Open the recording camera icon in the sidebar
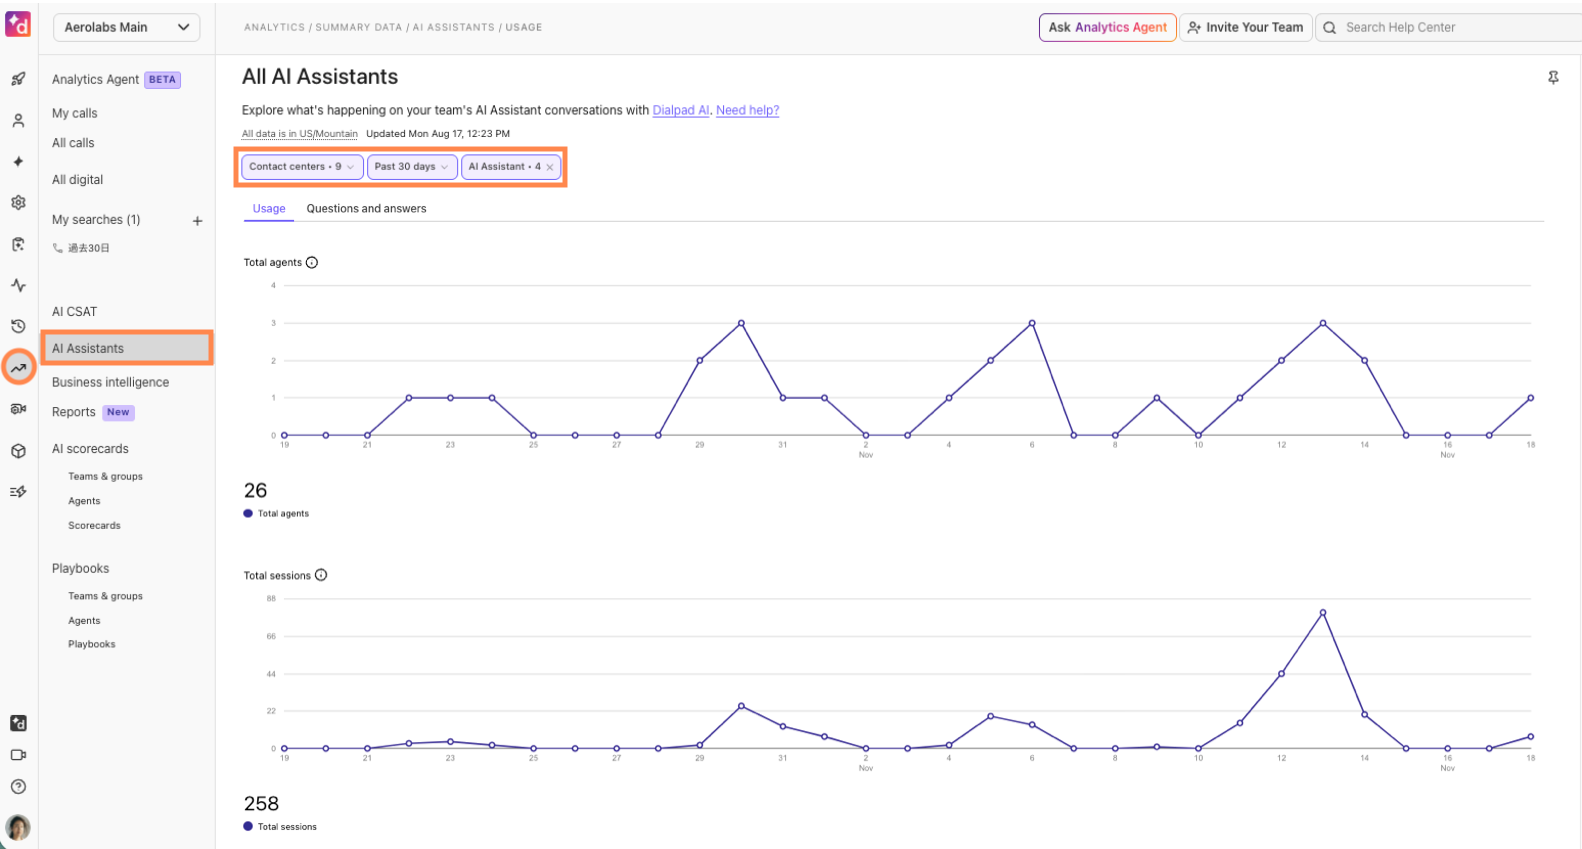Screen dimensions: 1582x849 pos(18,409)
